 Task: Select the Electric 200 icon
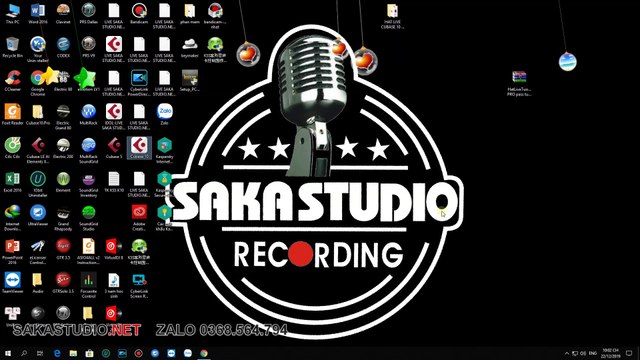pos(63,148)
